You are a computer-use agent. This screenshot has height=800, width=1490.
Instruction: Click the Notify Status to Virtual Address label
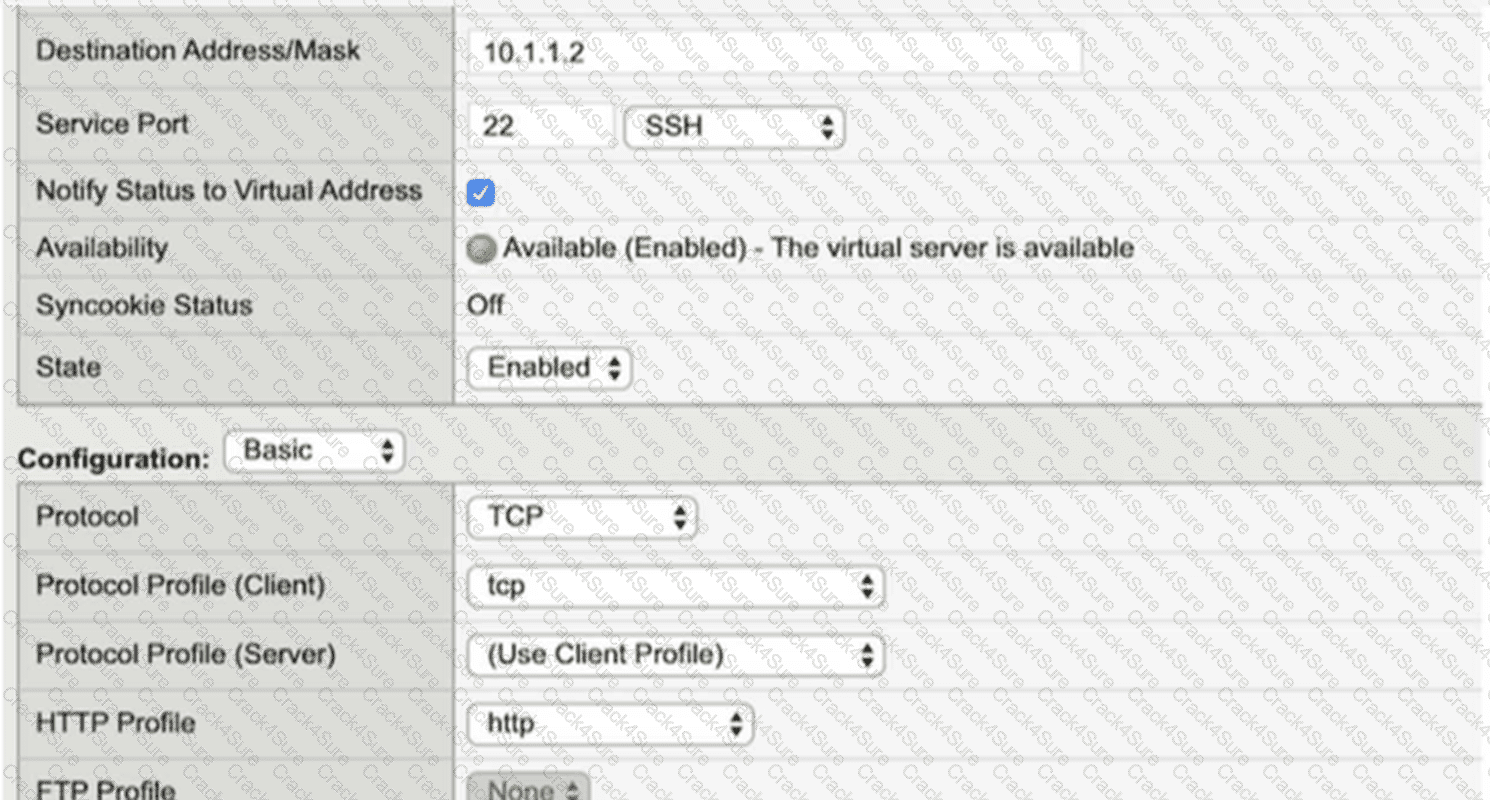[229, 191]
